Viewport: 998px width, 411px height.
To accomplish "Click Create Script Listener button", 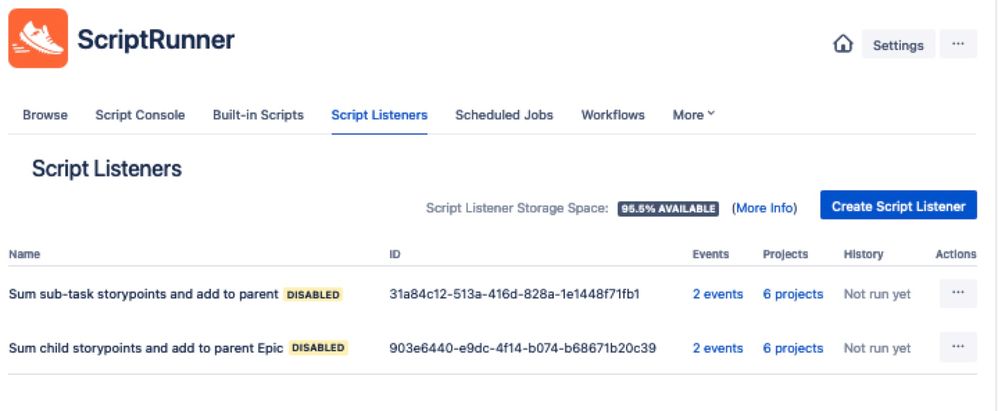I will pyautogui.click(x=898, y=206).
